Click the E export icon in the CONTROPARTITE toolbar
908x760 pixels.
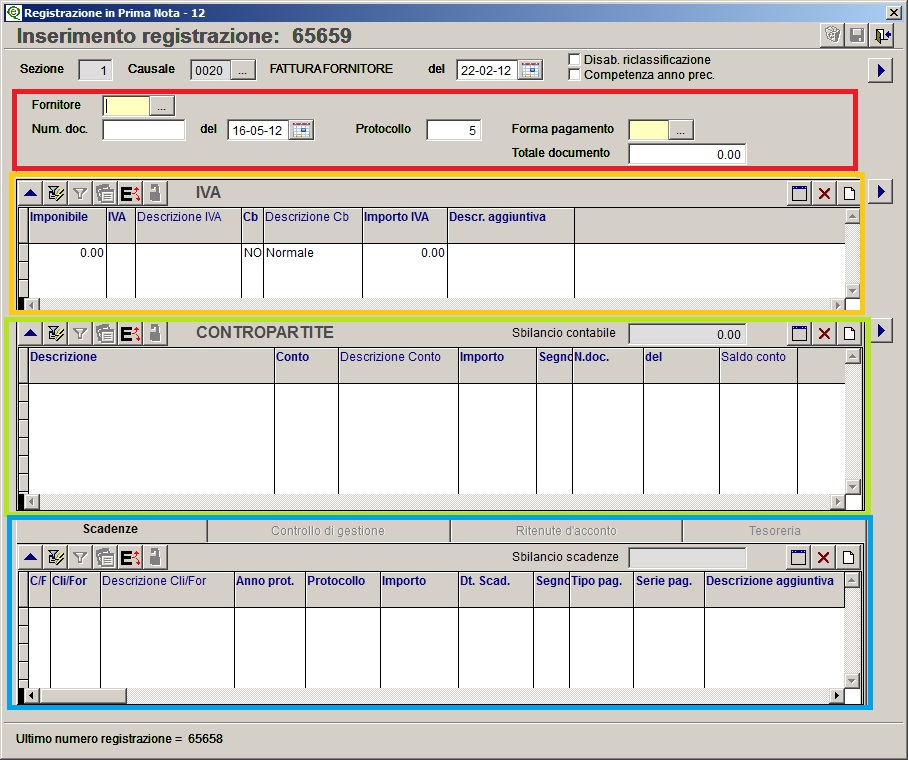(x=130, y=333)
